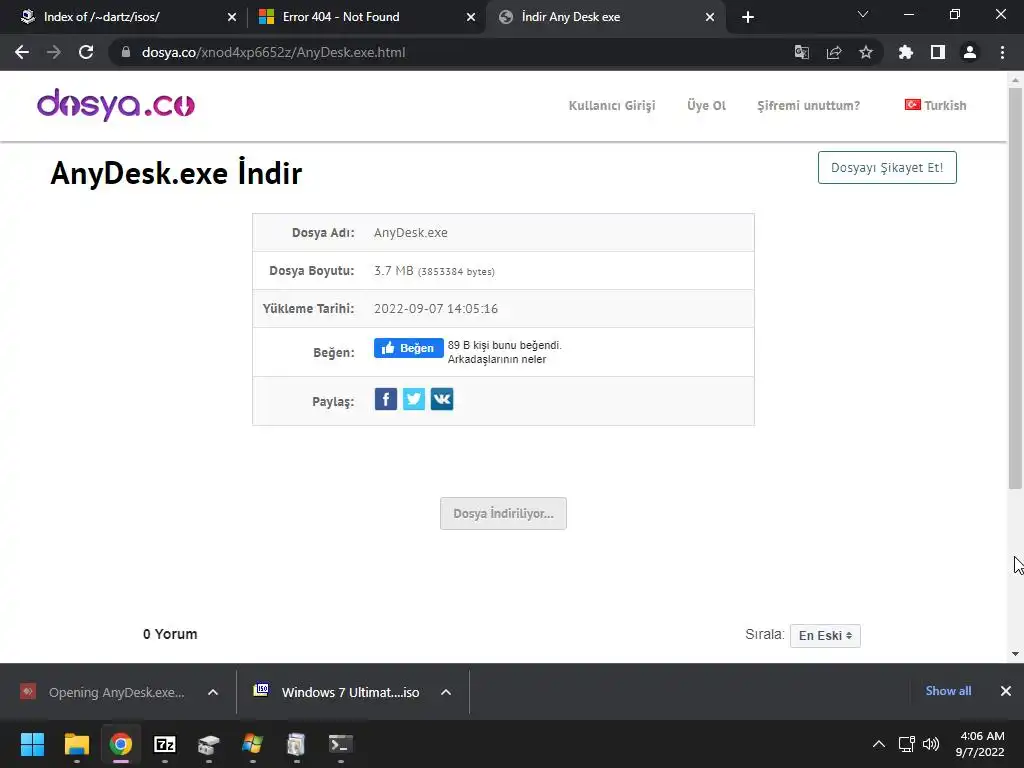Close the Error 404 - Not Found tab

point(471,17)
